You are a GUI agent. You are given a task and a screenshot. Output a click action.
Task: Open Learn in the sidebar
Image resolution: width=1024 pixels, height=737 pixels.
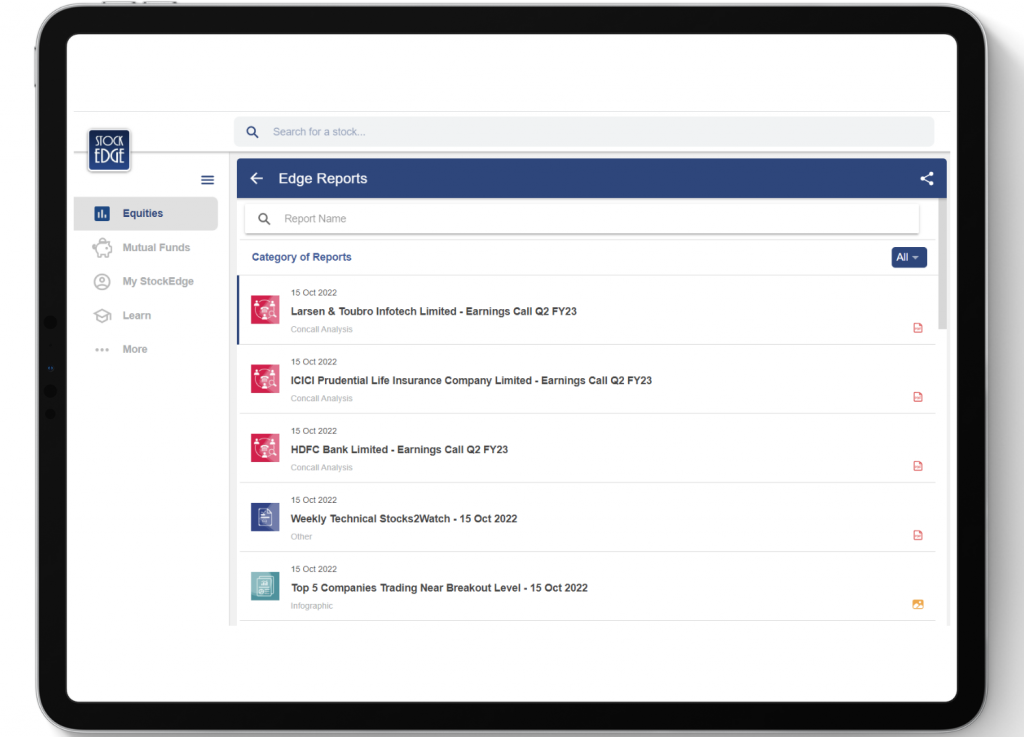146,315
